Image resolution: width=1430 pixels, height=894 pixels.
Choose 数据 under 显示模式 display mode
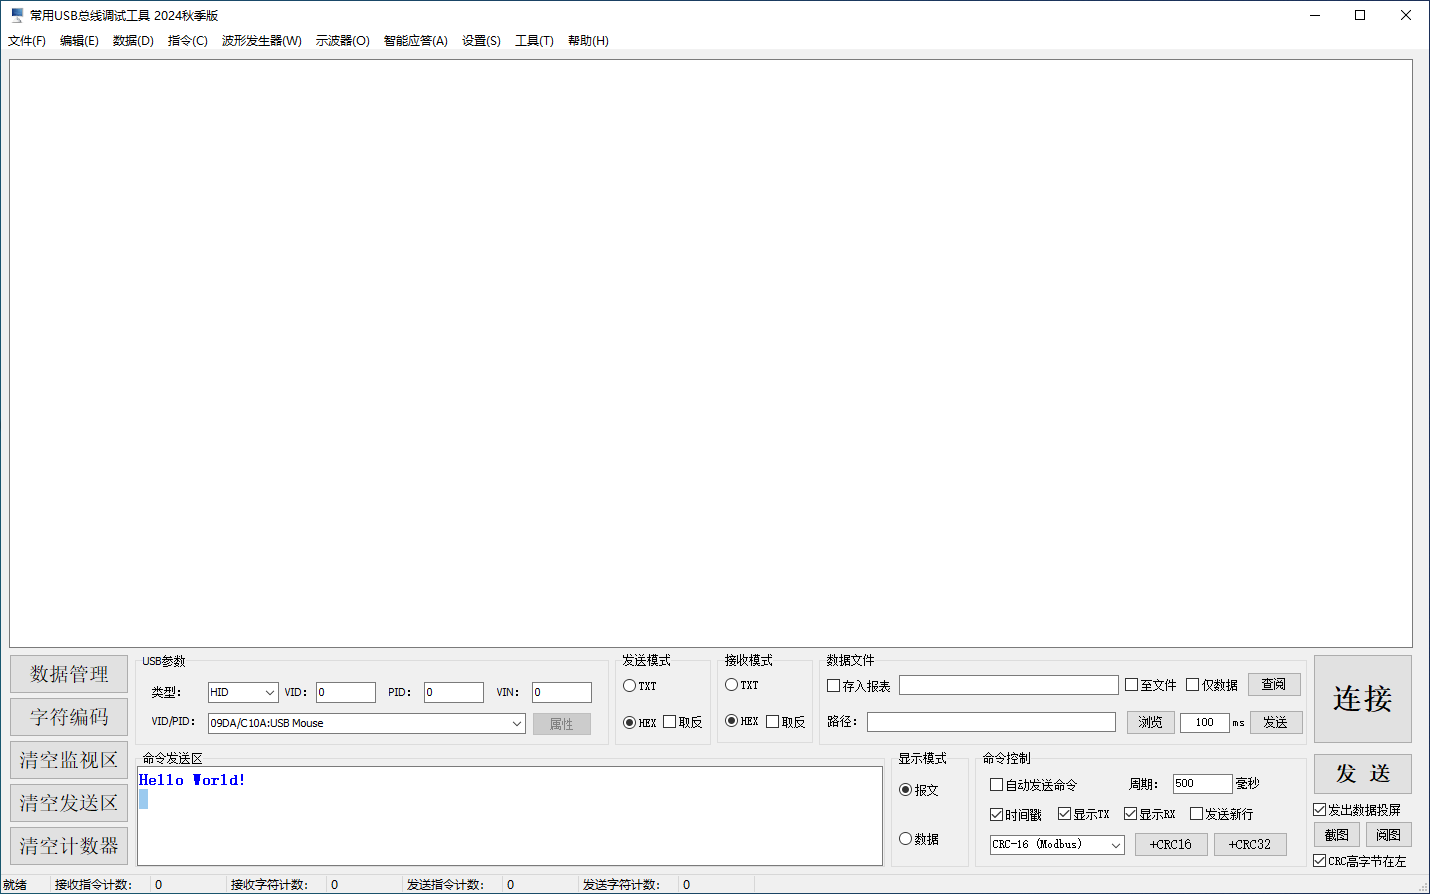pyautogui.click(x=905, y=839)
